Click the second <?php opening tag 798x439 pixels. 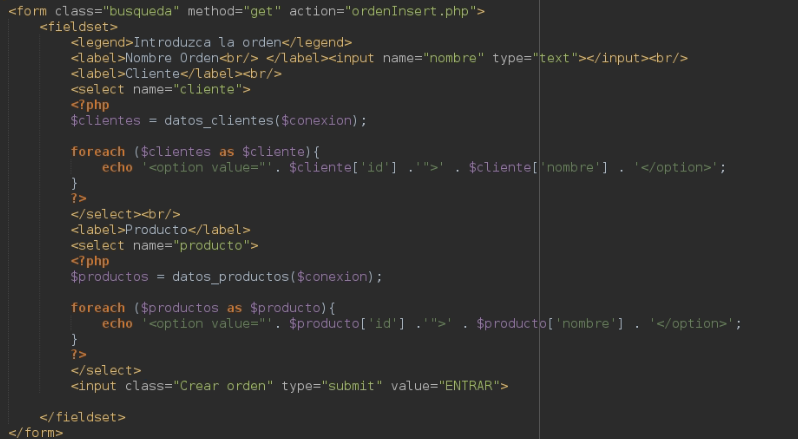tap(90, 261)
